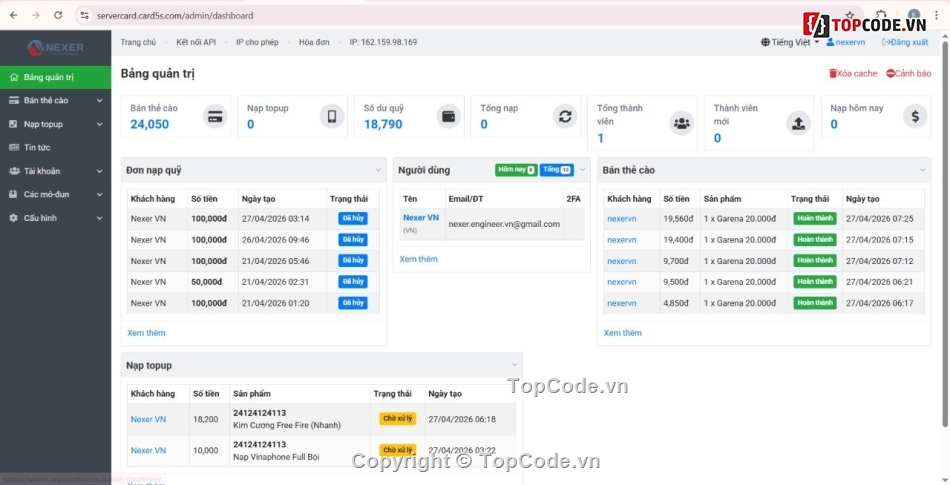
Task: Click Đã hủy badge for 50,000đ order
Action: [x=353, y=282]
